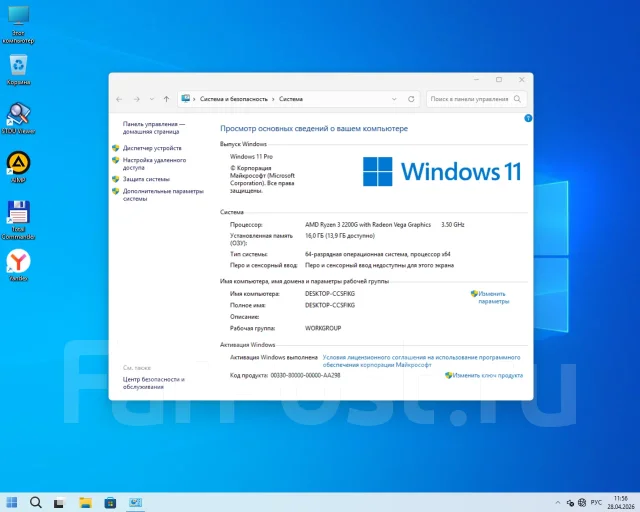Open taskbar Search

coord(36,502)
